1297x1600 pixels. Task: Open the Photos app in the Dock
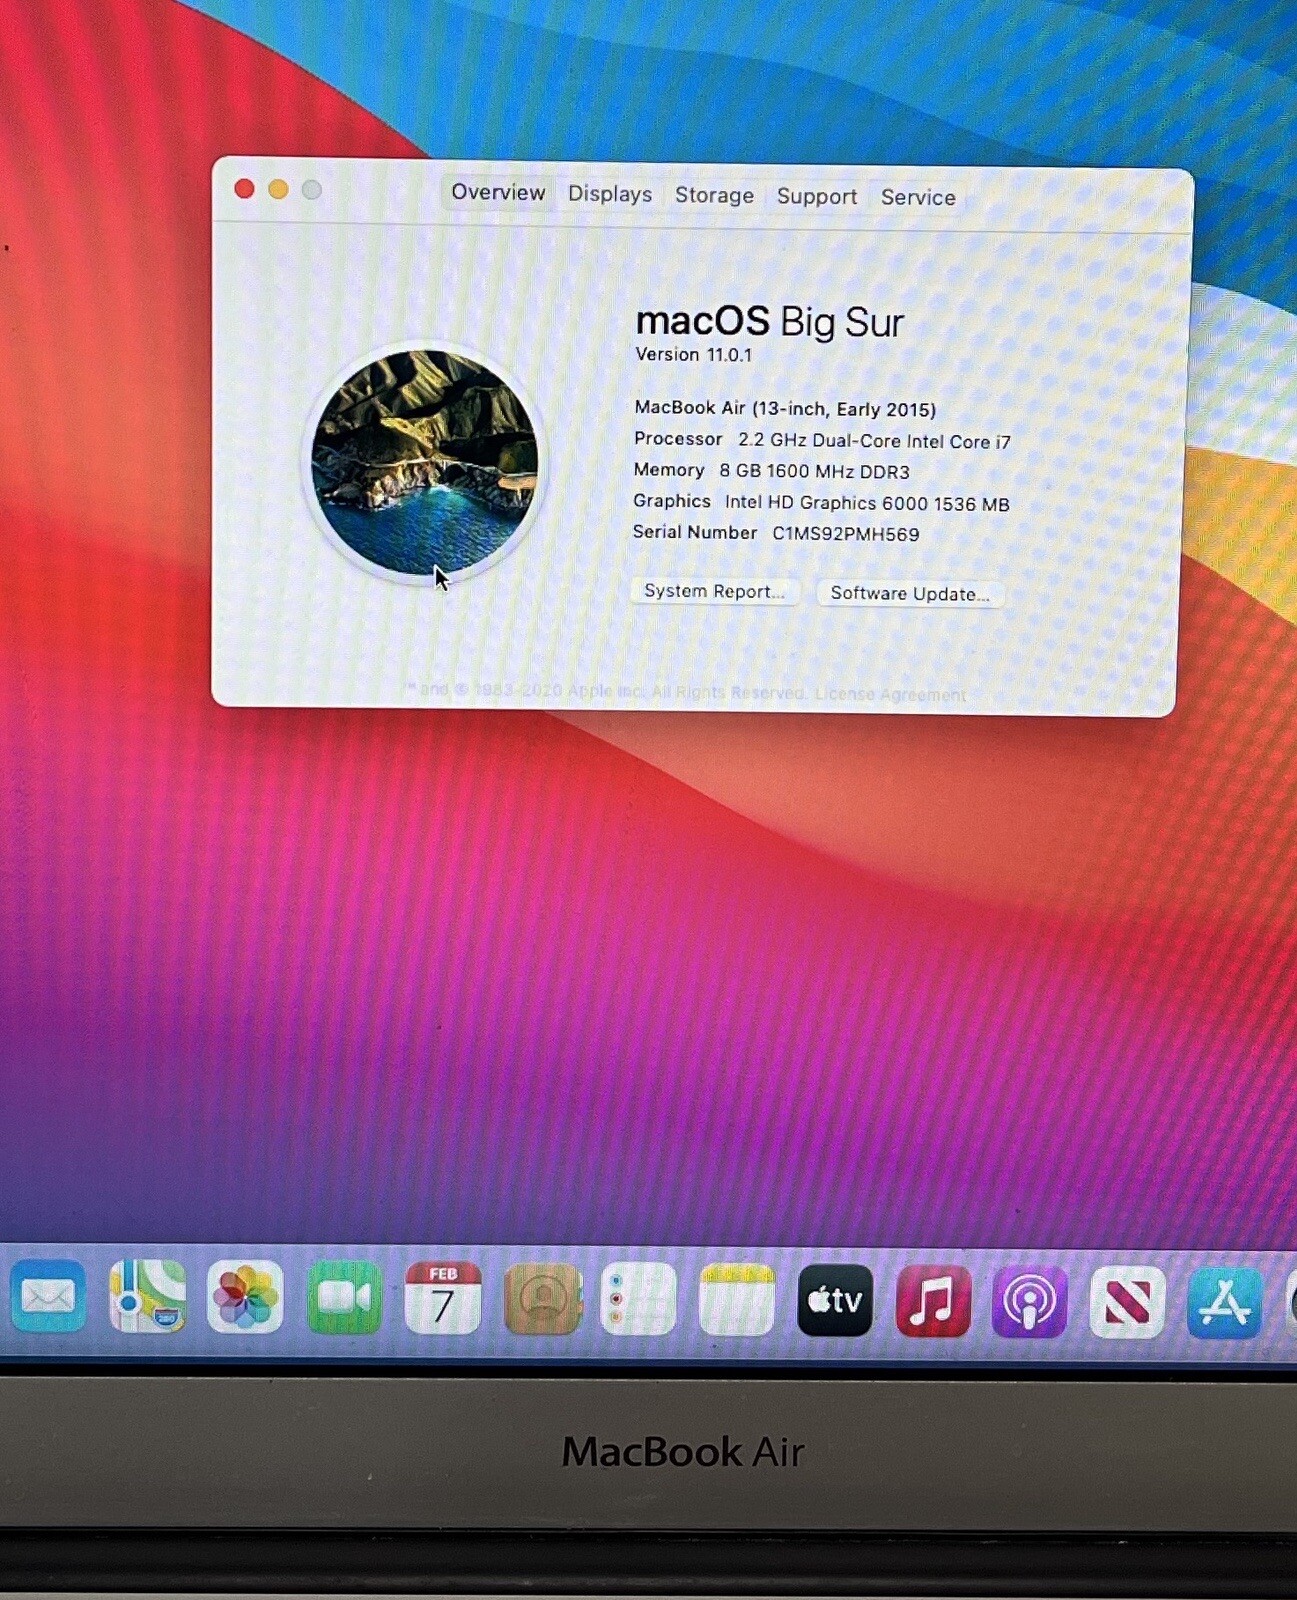[245, 1298]
